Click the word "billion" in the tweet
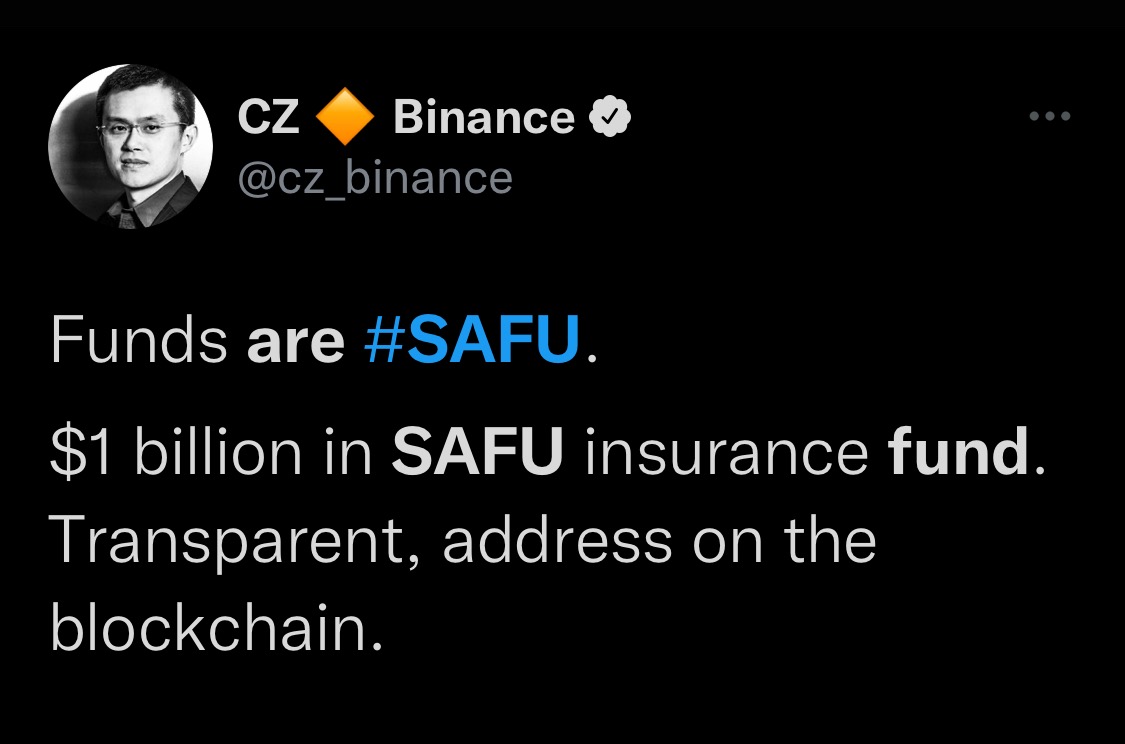The image size is (1125, 744). [216, 453]
